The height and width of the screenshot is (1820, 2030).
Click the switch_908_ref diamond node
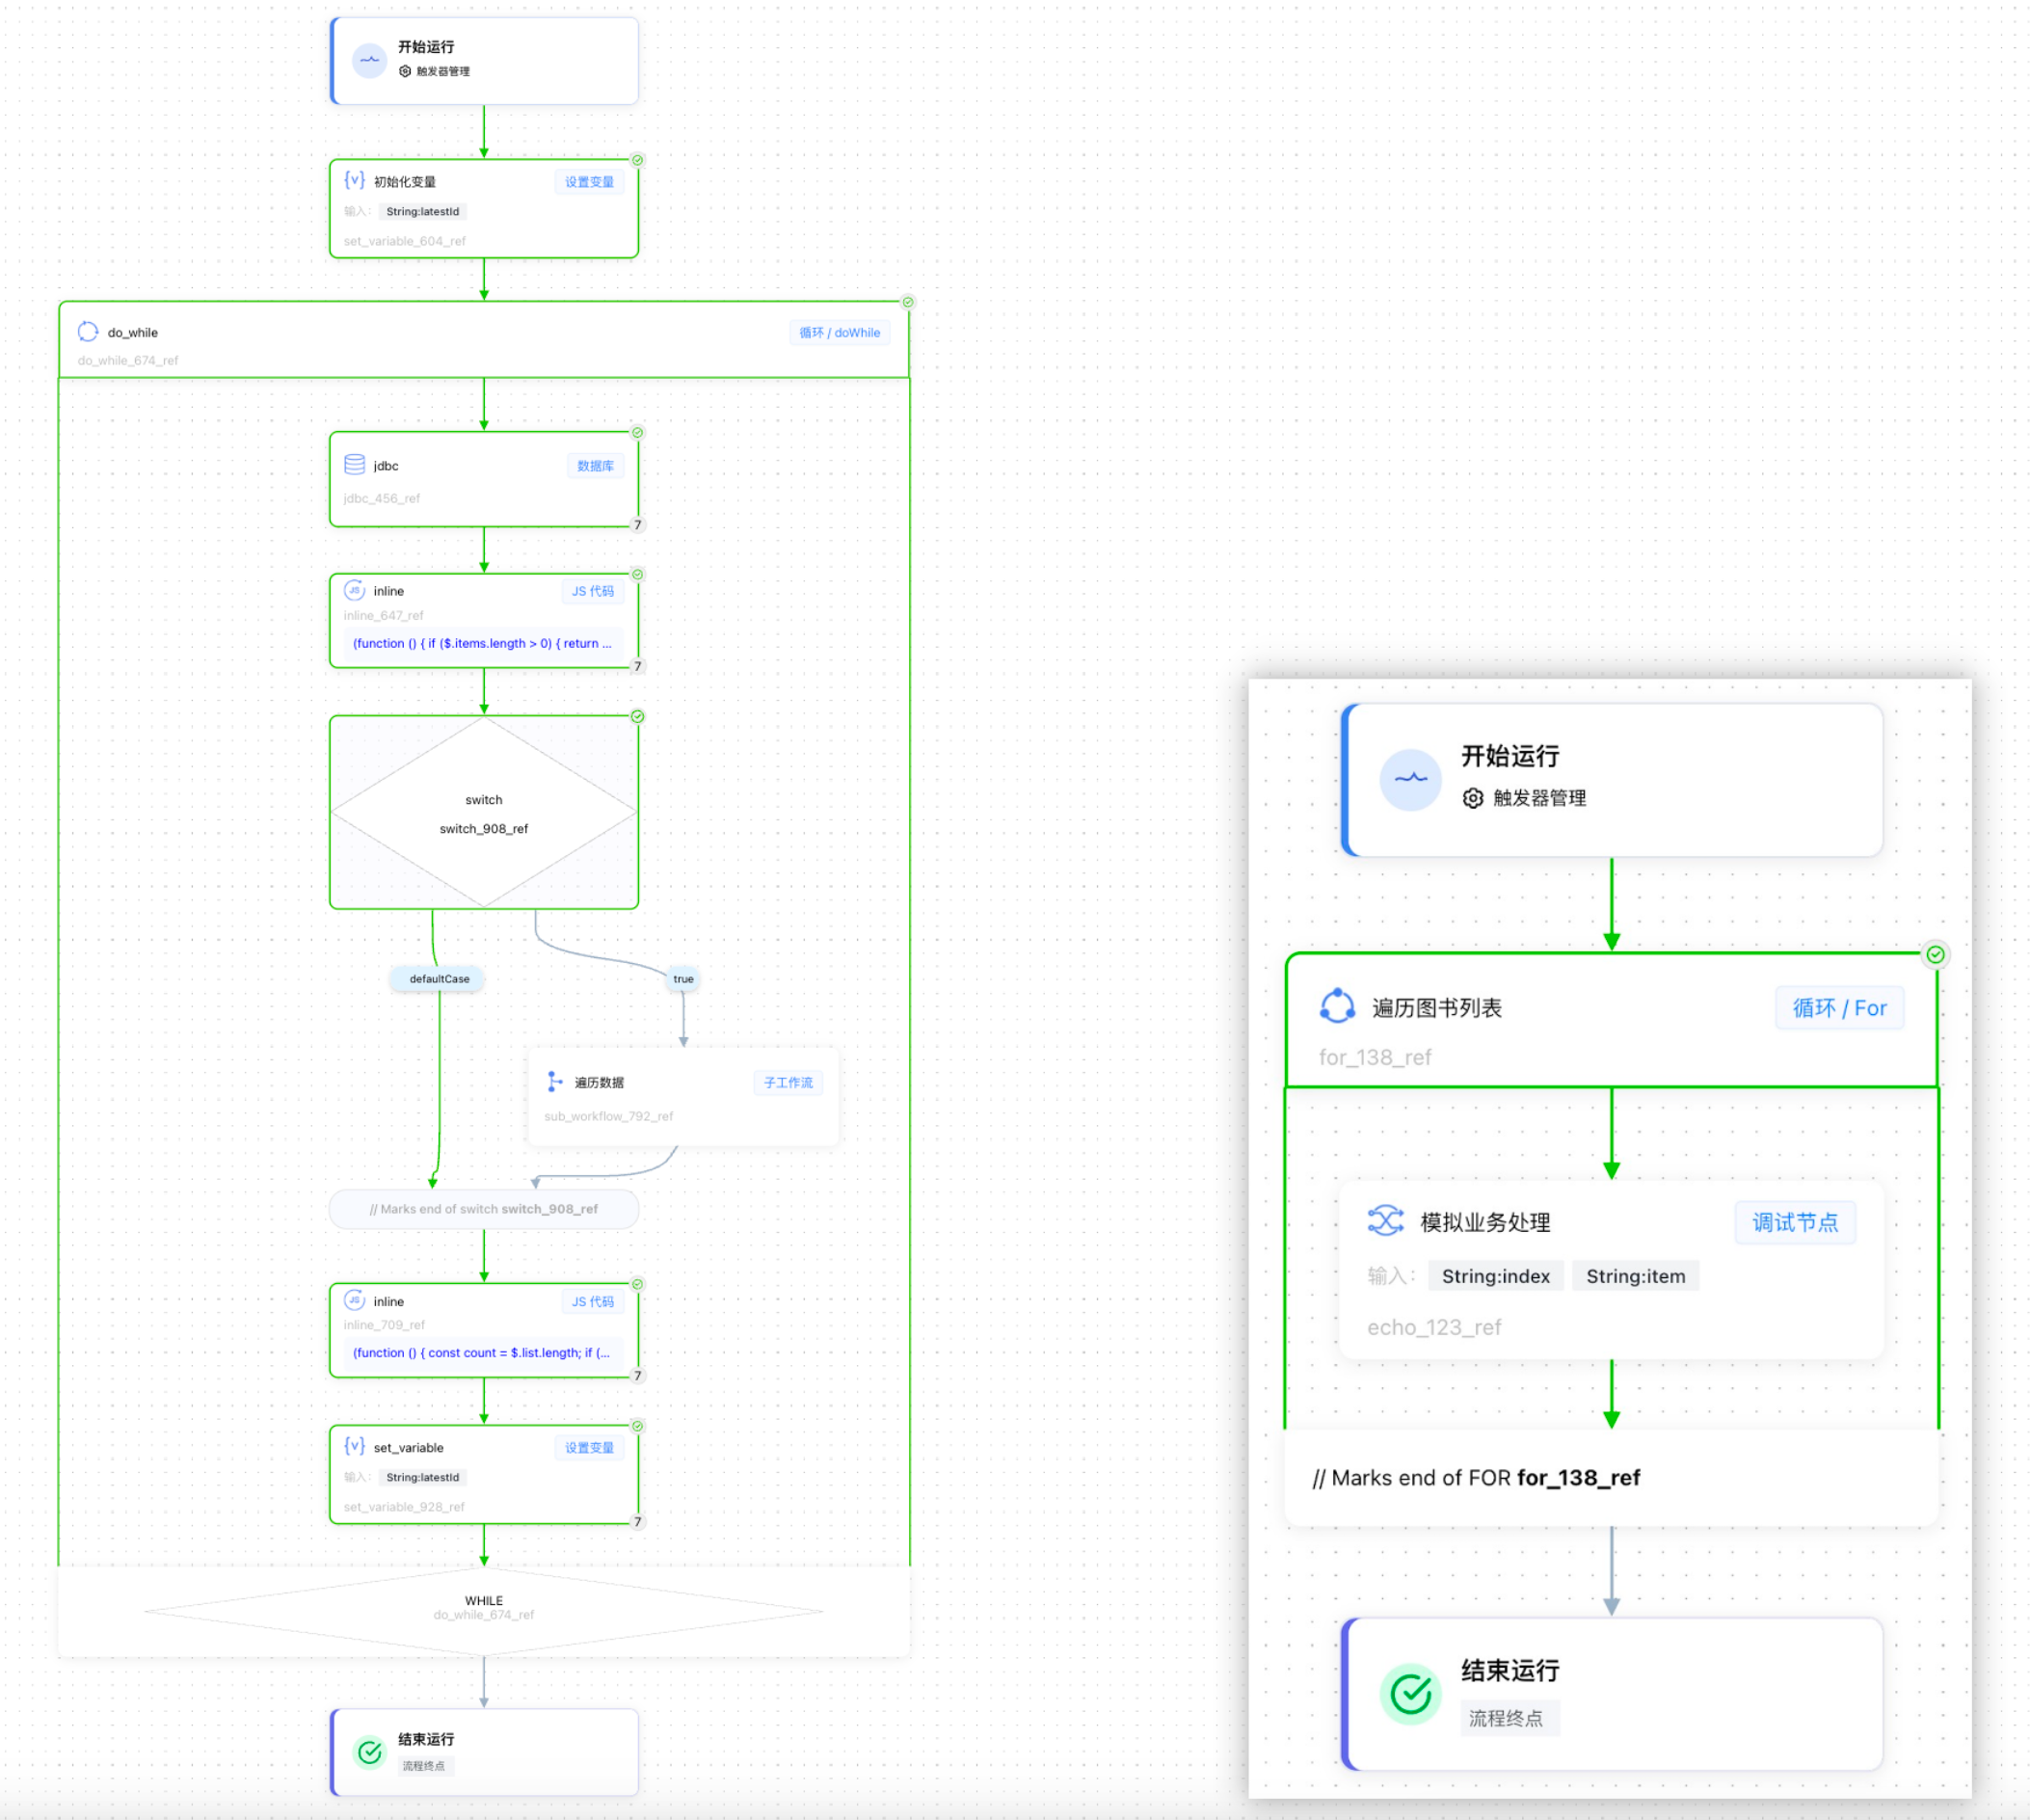484,812
